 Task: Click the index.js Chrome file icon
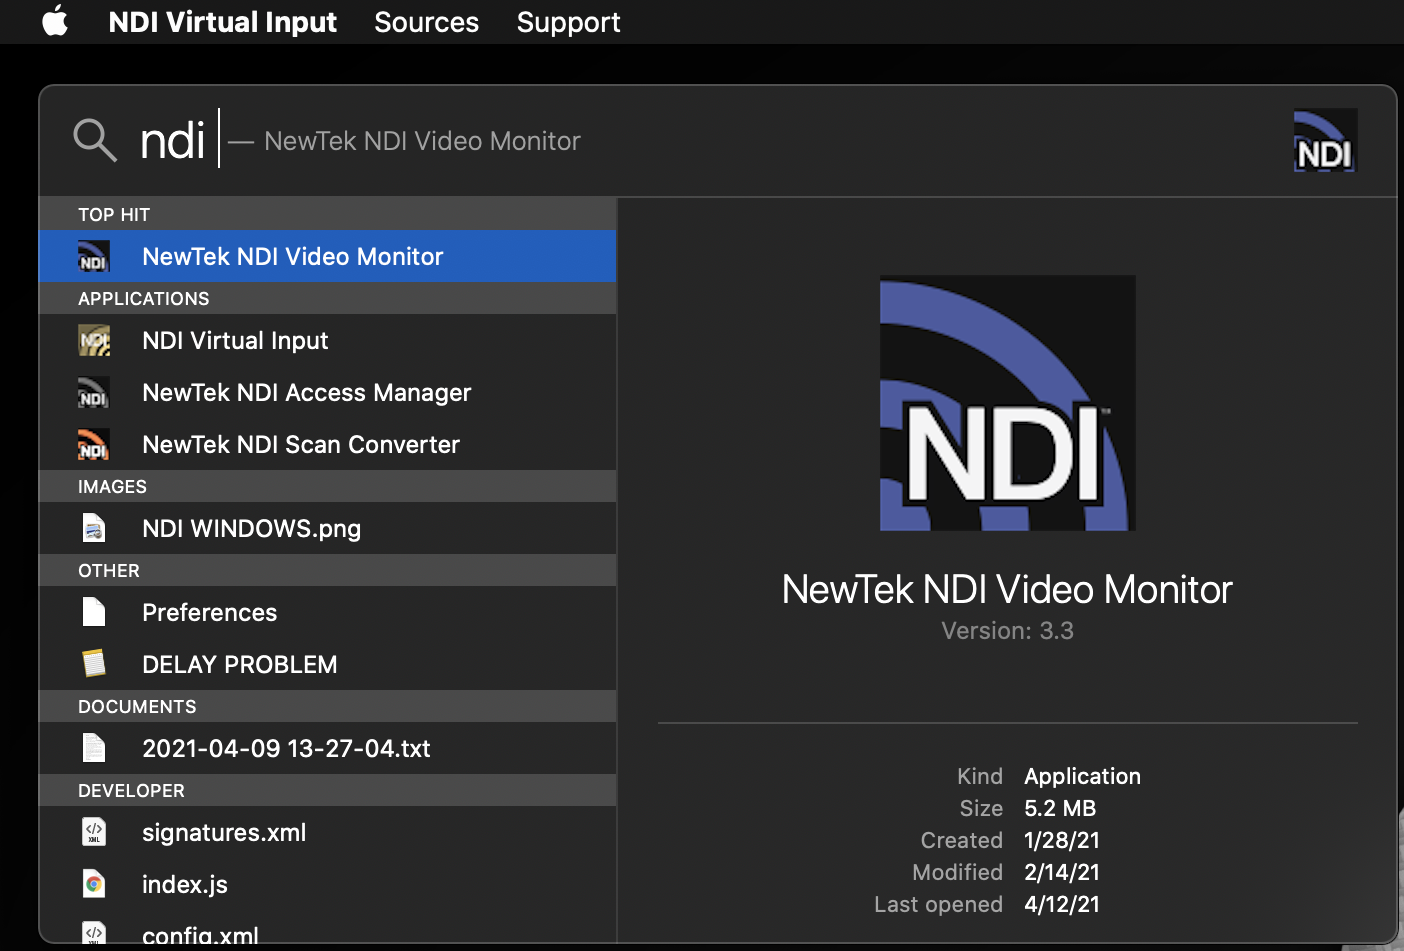click(94, 884)
